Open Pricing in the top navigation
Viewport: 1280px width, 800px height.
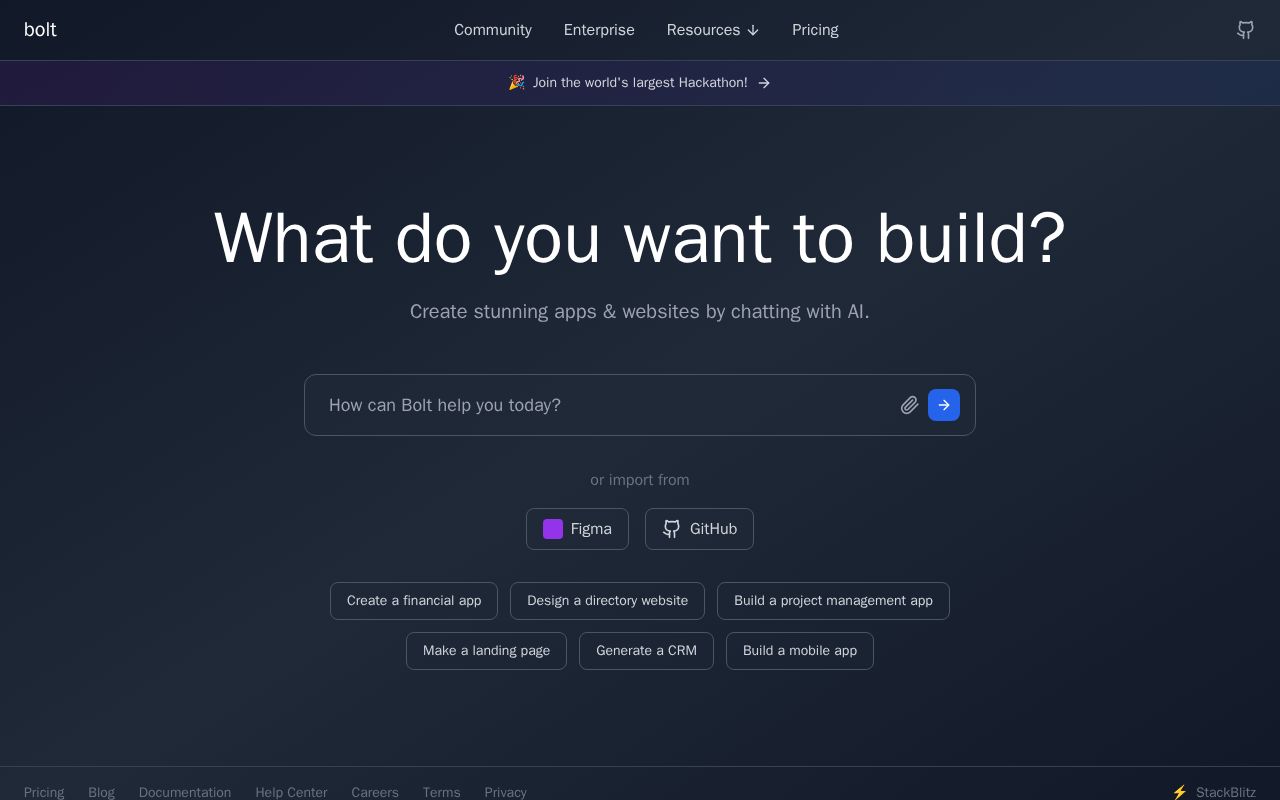click(x=815, y=30)
